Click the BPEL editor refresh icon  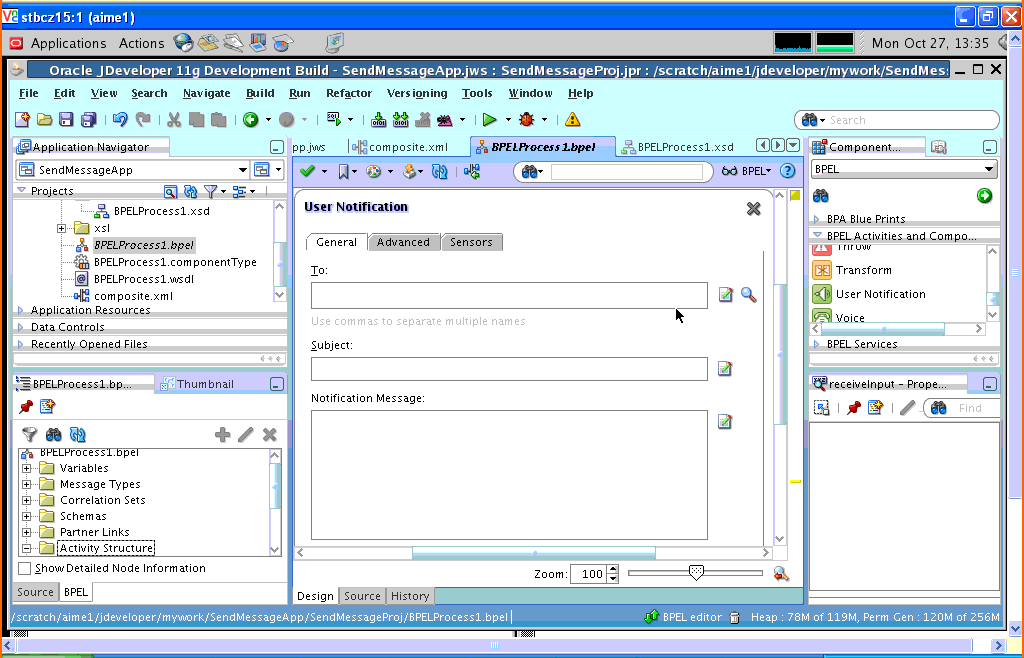[440, 171]
